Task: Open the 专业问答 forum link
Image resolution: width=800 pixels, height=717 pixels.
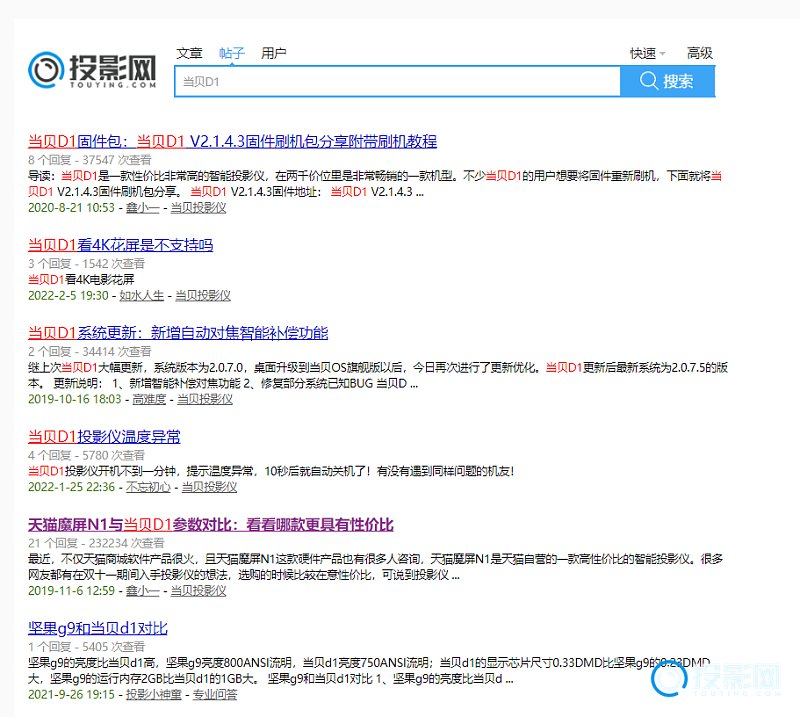Action: pos(217,694)
